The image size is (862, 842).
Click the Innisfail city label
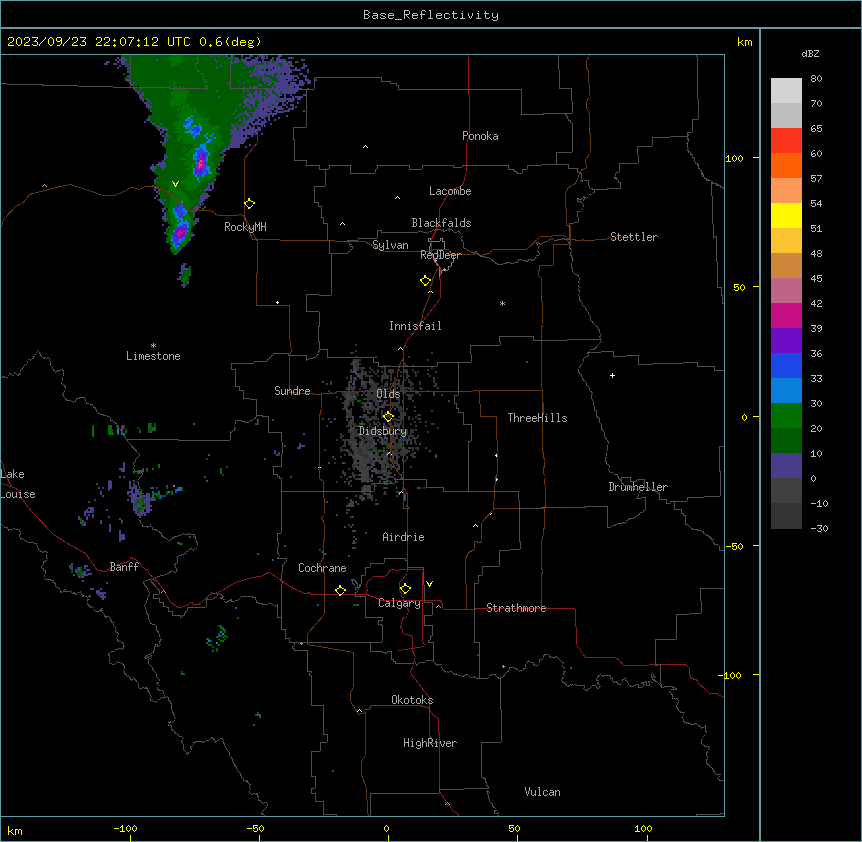click(415, 326)
